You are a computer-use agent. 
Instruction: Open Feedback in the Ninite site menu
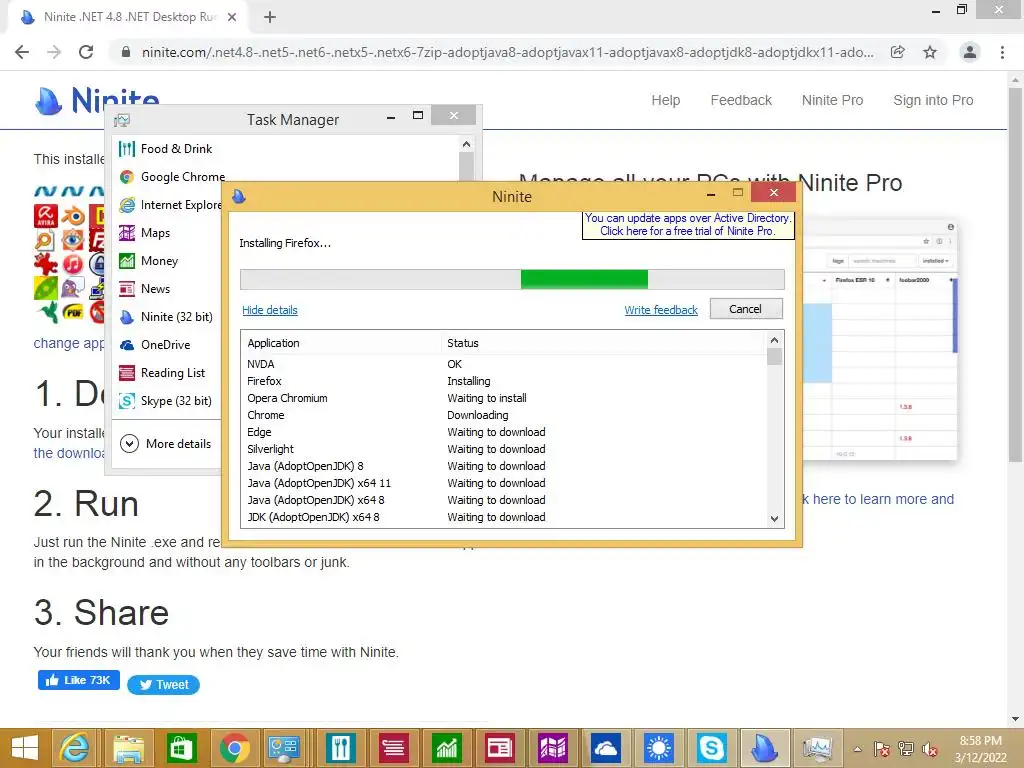pos(741,101)
